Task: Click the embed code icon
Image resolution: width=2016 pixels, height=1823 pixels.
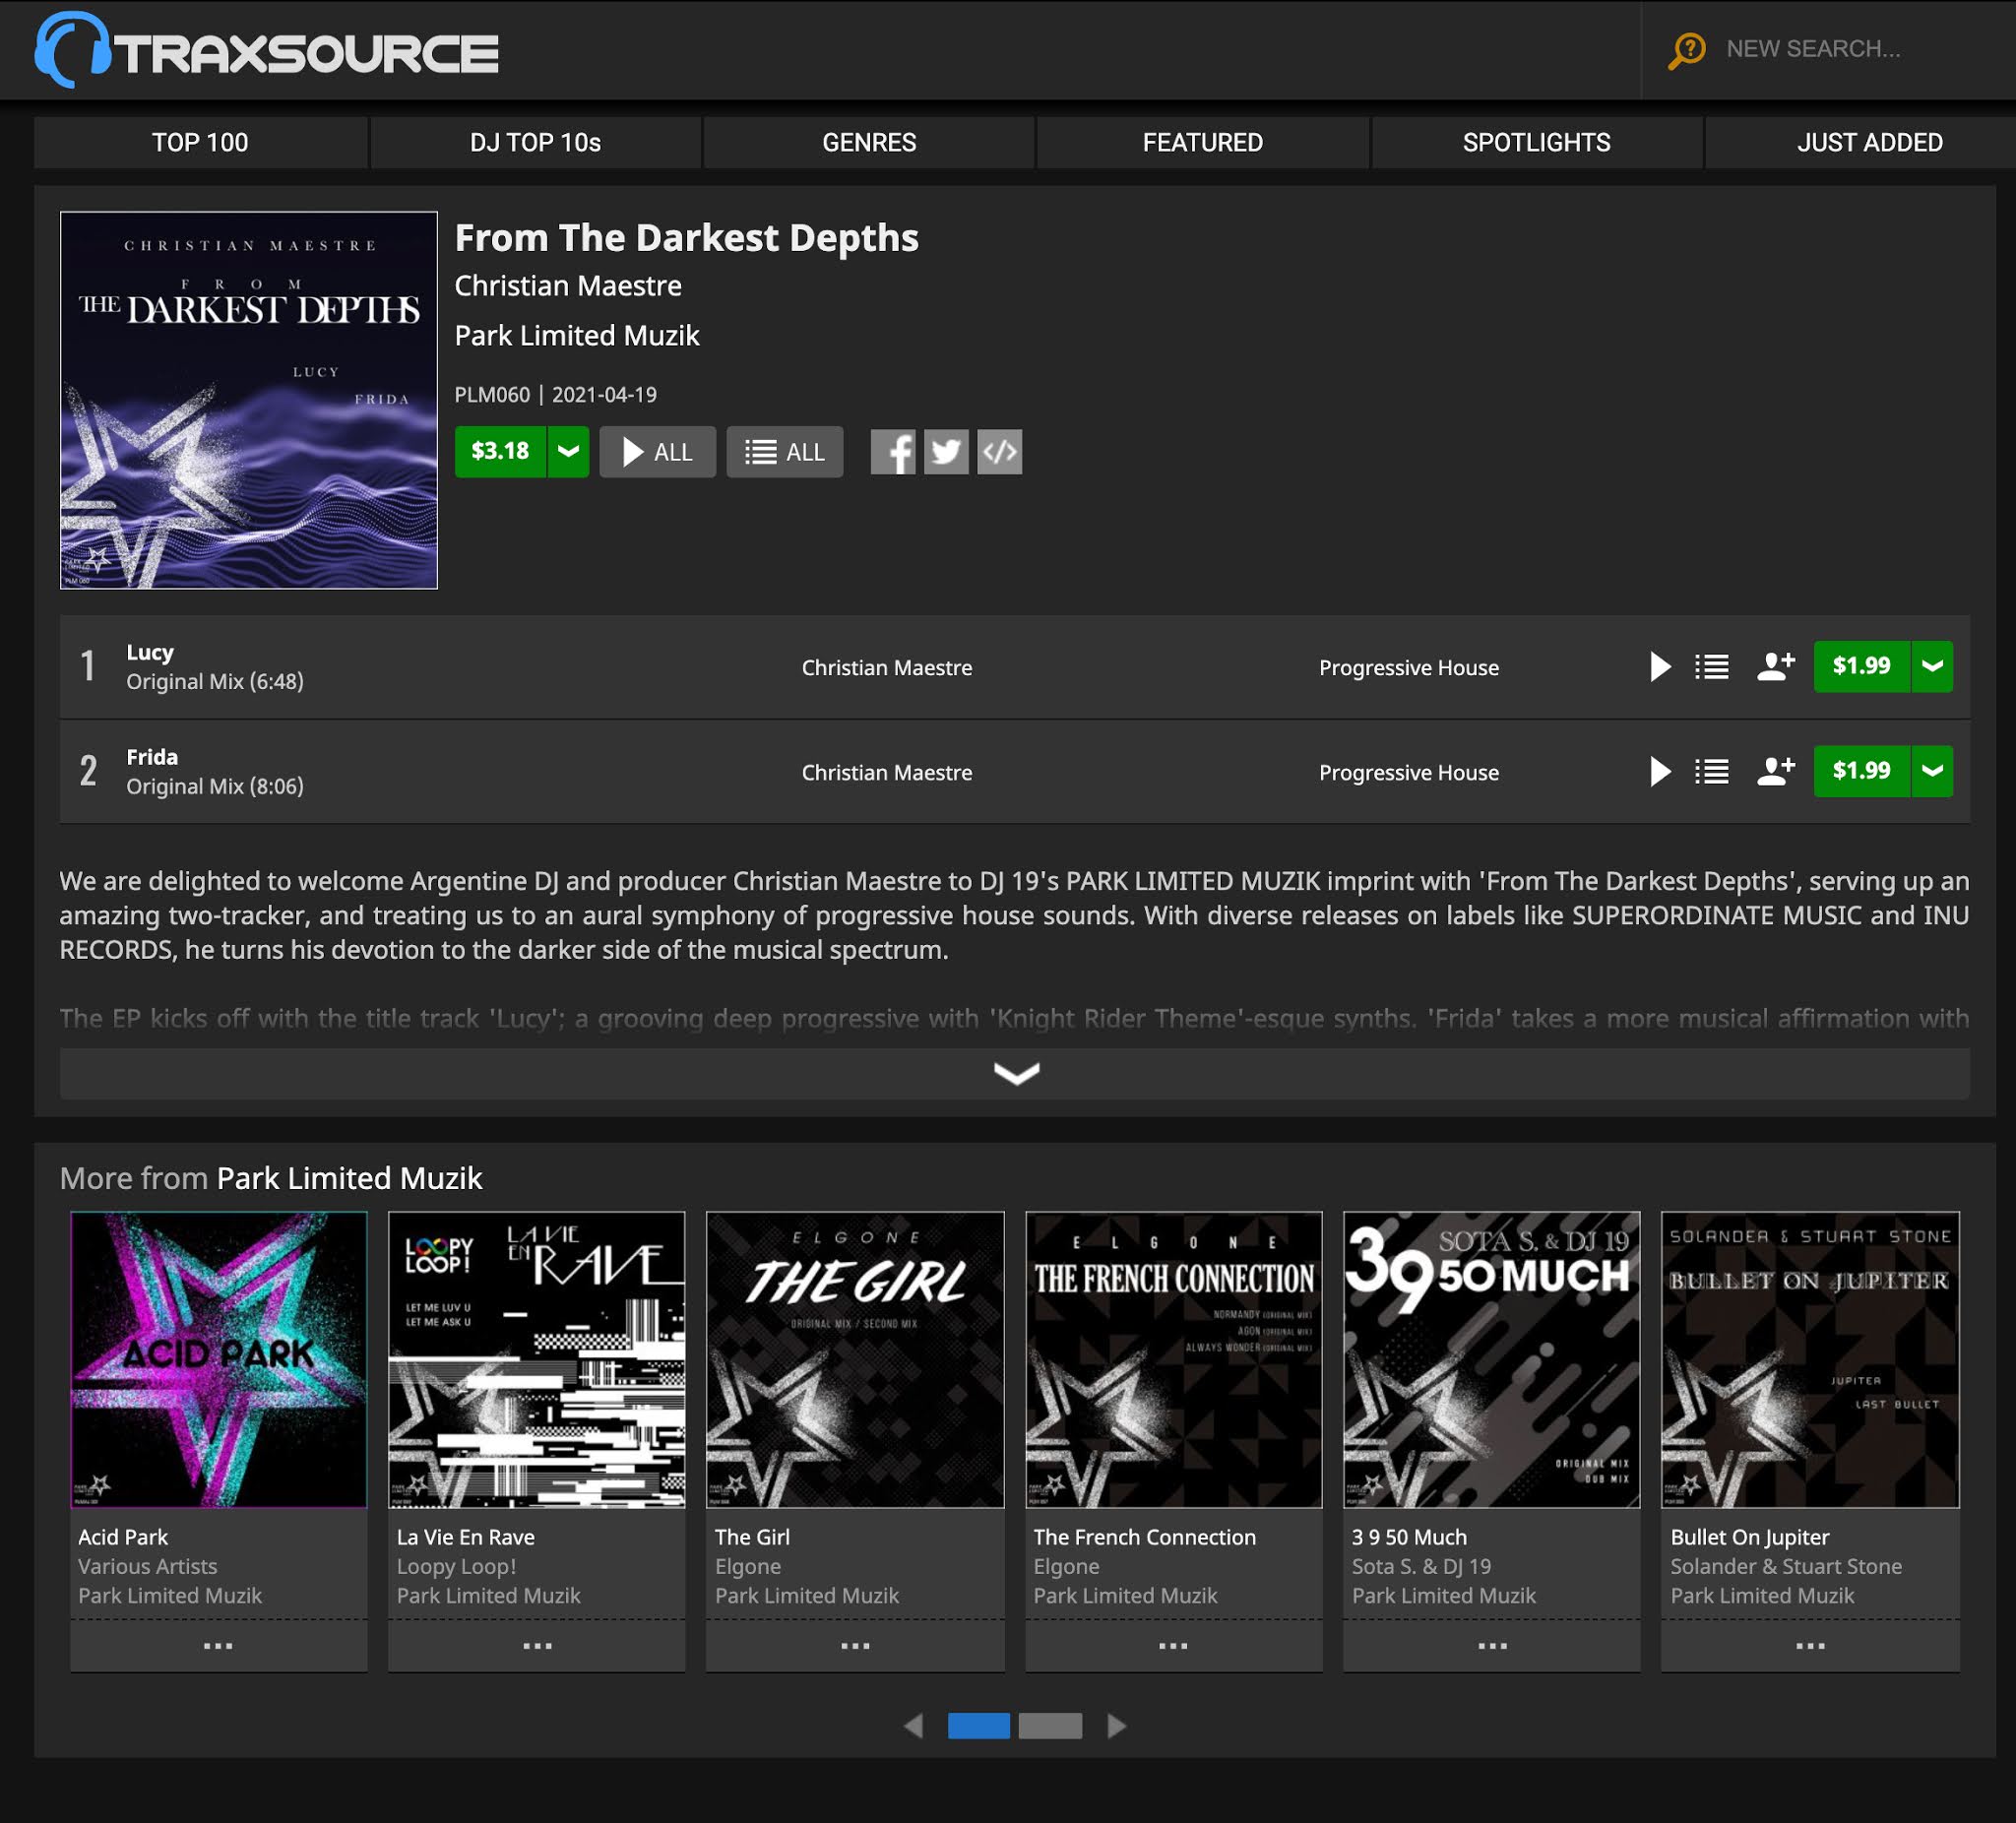Action: 999,452
